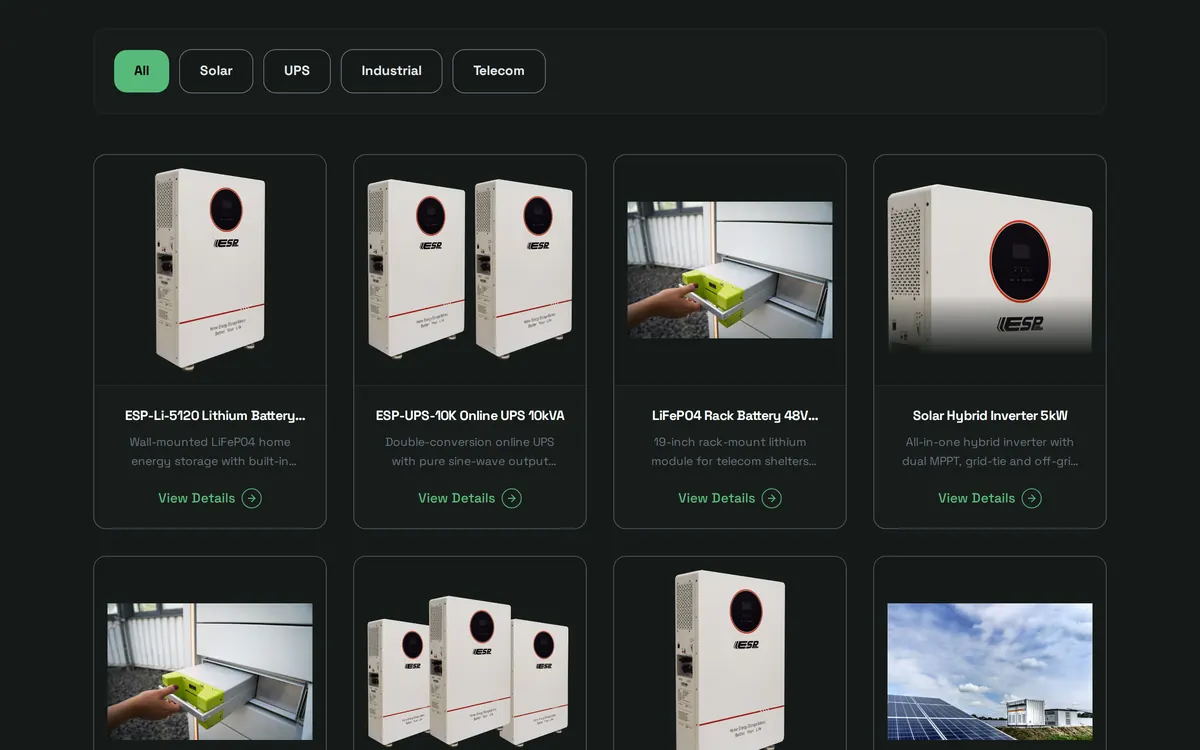
Task: Click Wall-mounted LiFePO4 home description text
Action: point(212,451)
